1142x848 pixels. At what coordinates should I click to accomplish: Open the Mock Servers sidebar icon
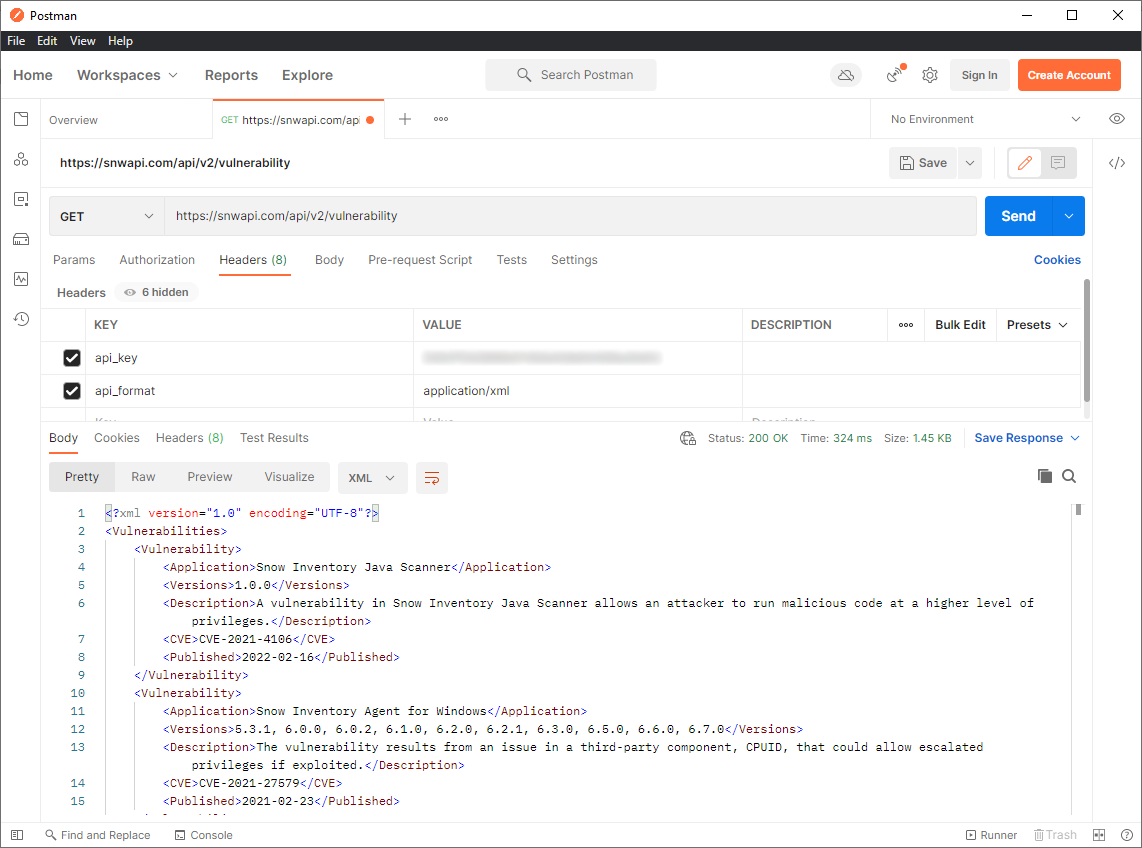21,239
